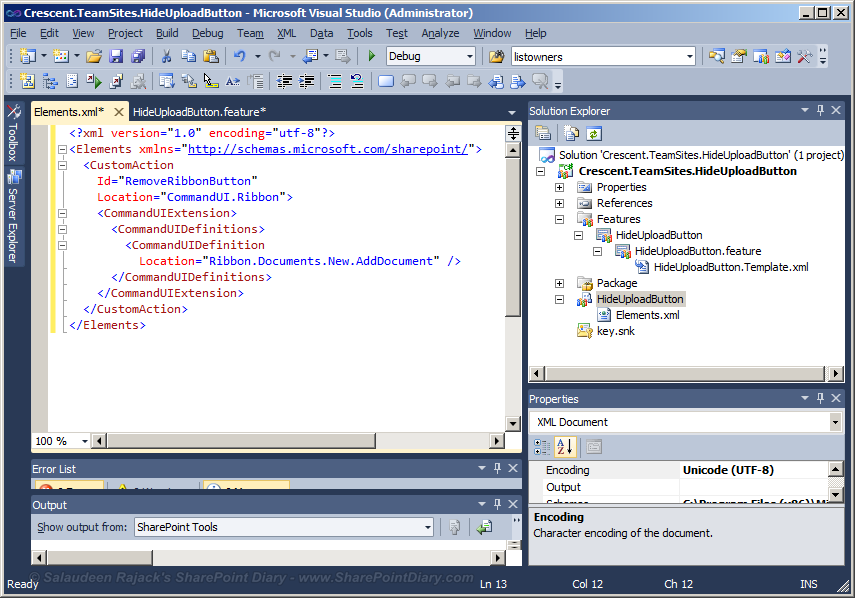
Task: Open the XML Document object dropdown in Properties
Action: pos(835,422)
